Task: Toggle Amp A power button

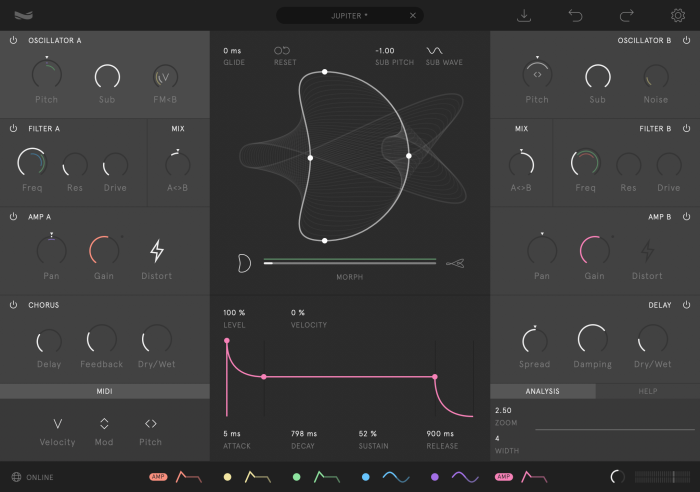Action: [13, 217]
